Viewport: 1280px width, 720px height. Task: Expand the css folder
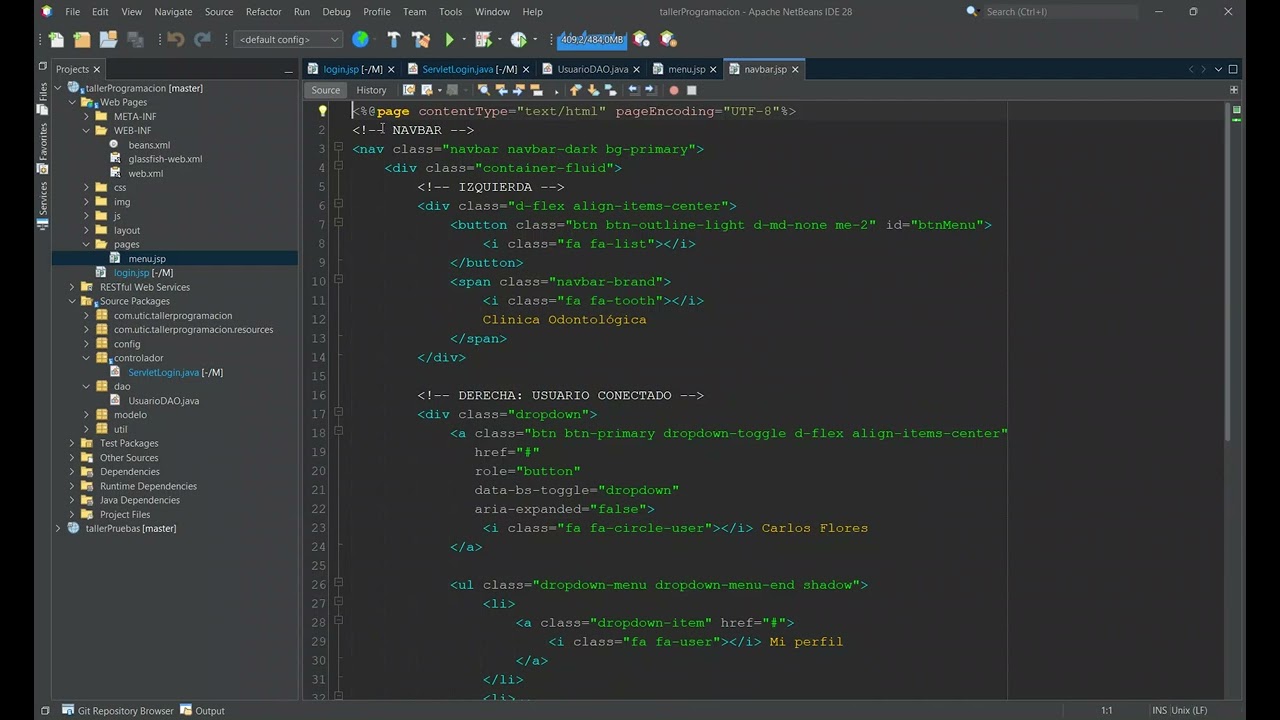point(86,187)
